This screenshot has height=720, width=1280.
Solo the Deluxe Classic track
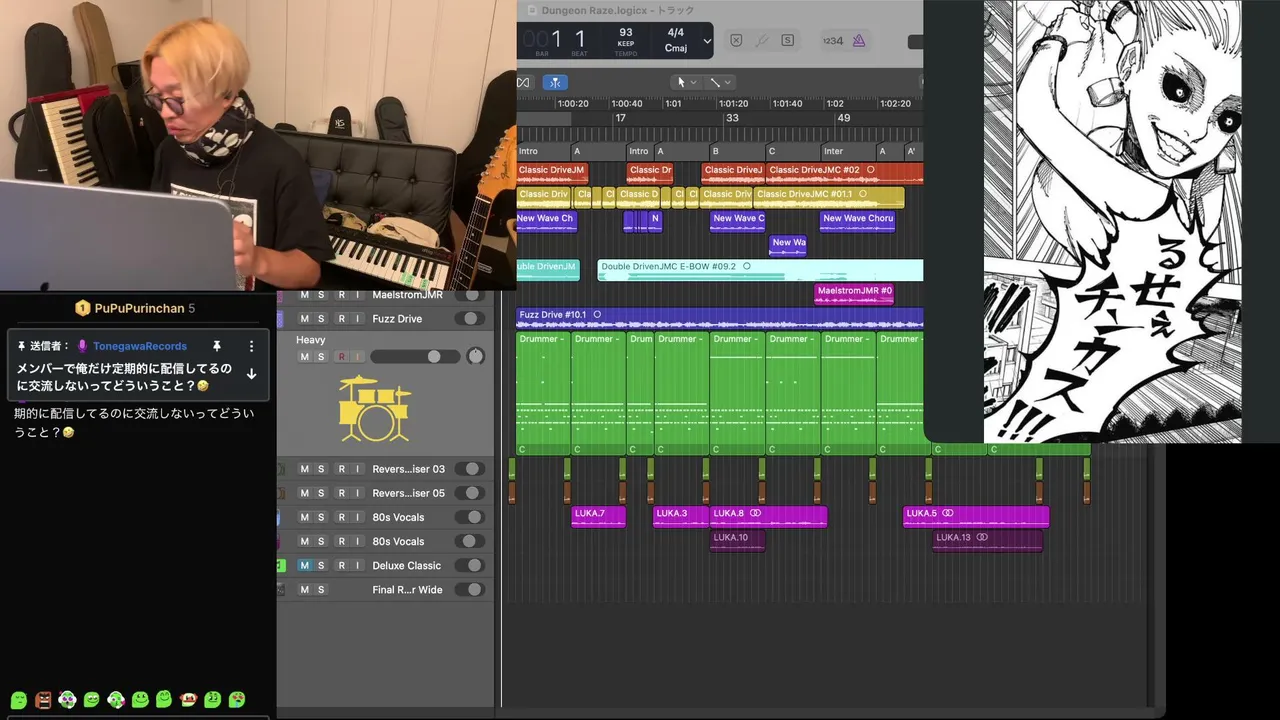pyautogui.click(x=321, y=566)
